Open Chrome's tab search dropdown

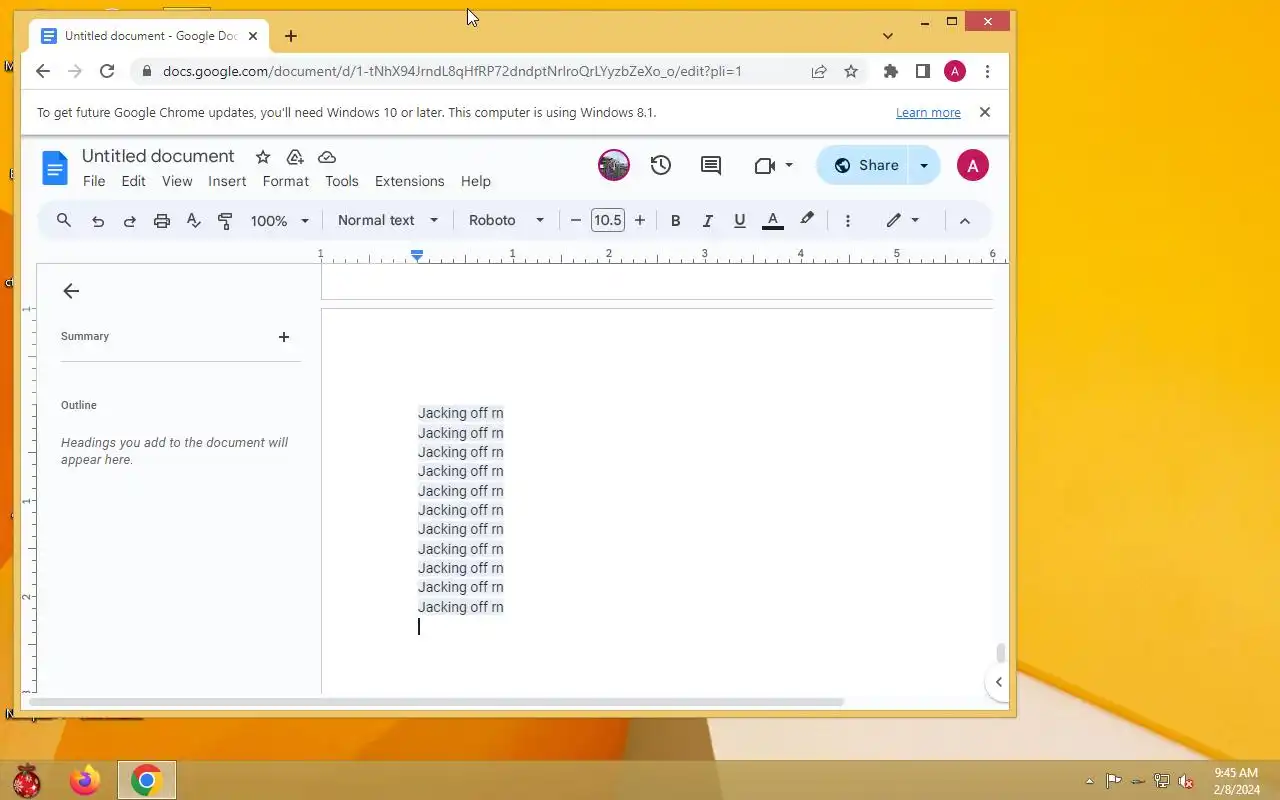[888, 36]
